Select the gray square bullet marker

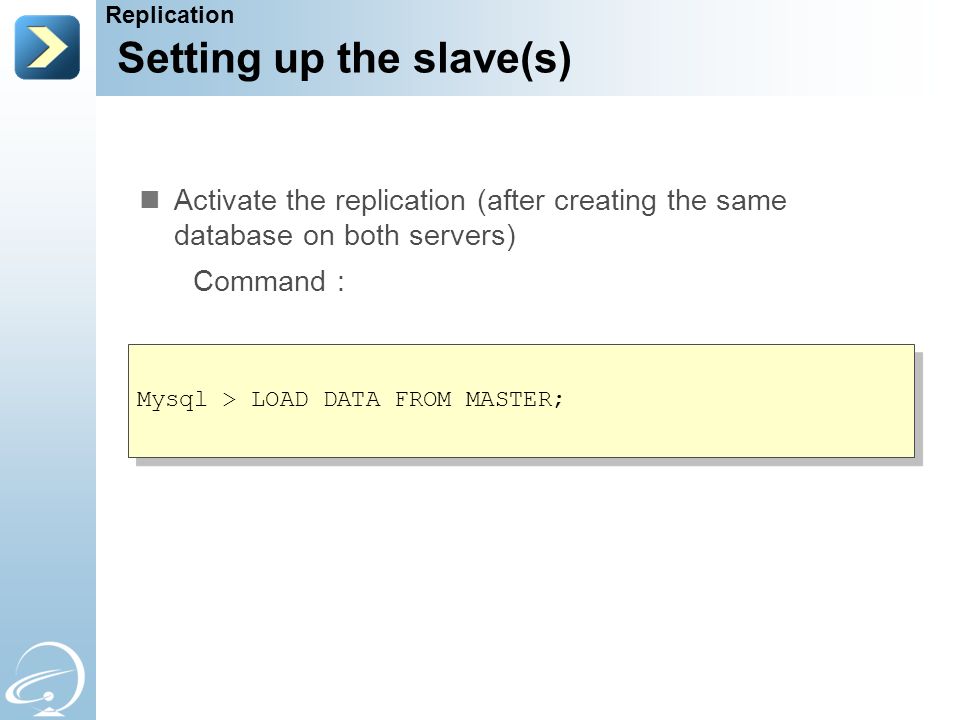click(149, 200)
